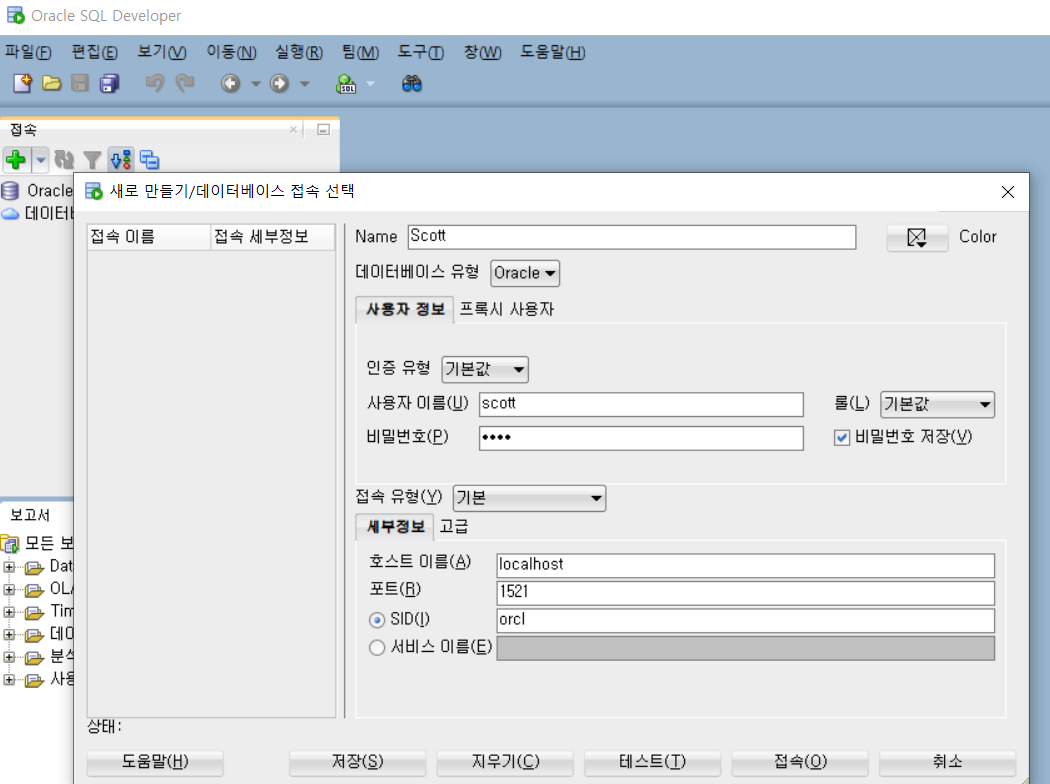Click the cloud connections icon

click(x=10, y=214)
